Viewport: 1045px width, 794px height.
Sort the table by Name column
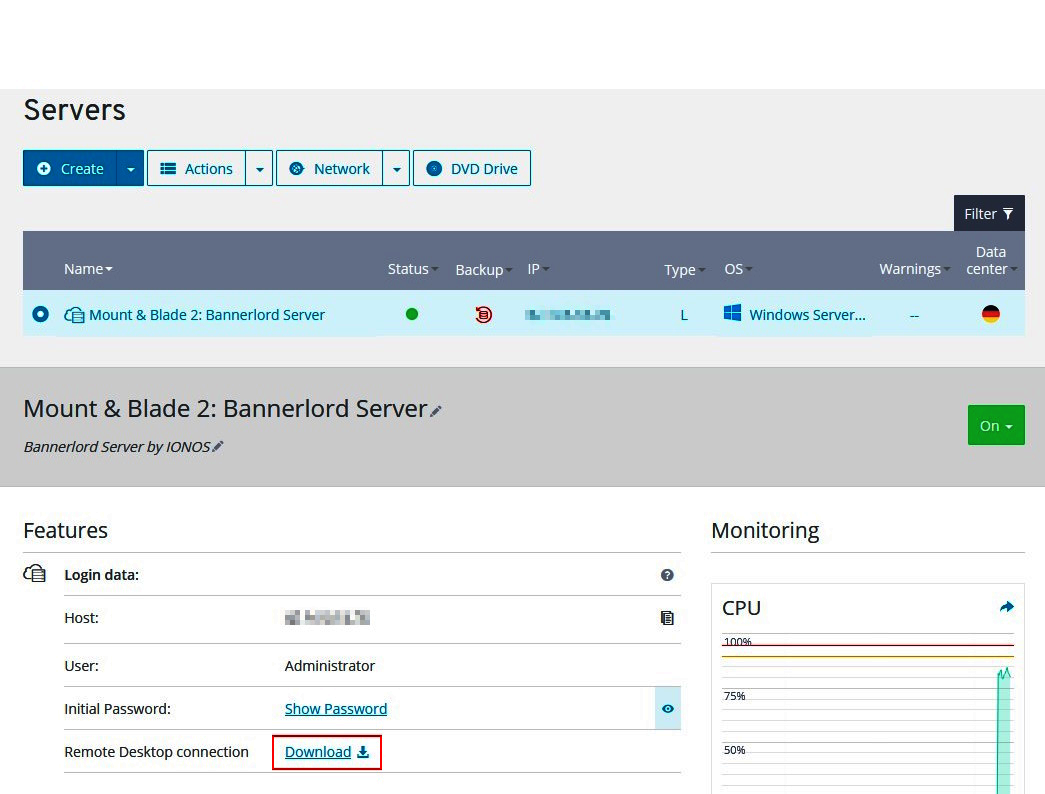click(x=88, y=269)
